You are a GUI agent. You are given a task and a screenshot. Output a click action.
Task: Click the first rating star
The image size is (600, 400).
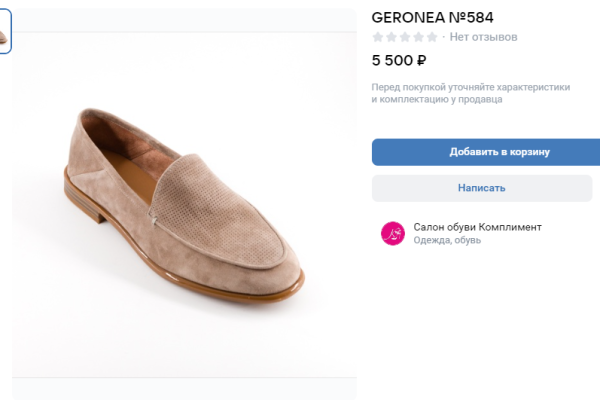pos(378,37)
